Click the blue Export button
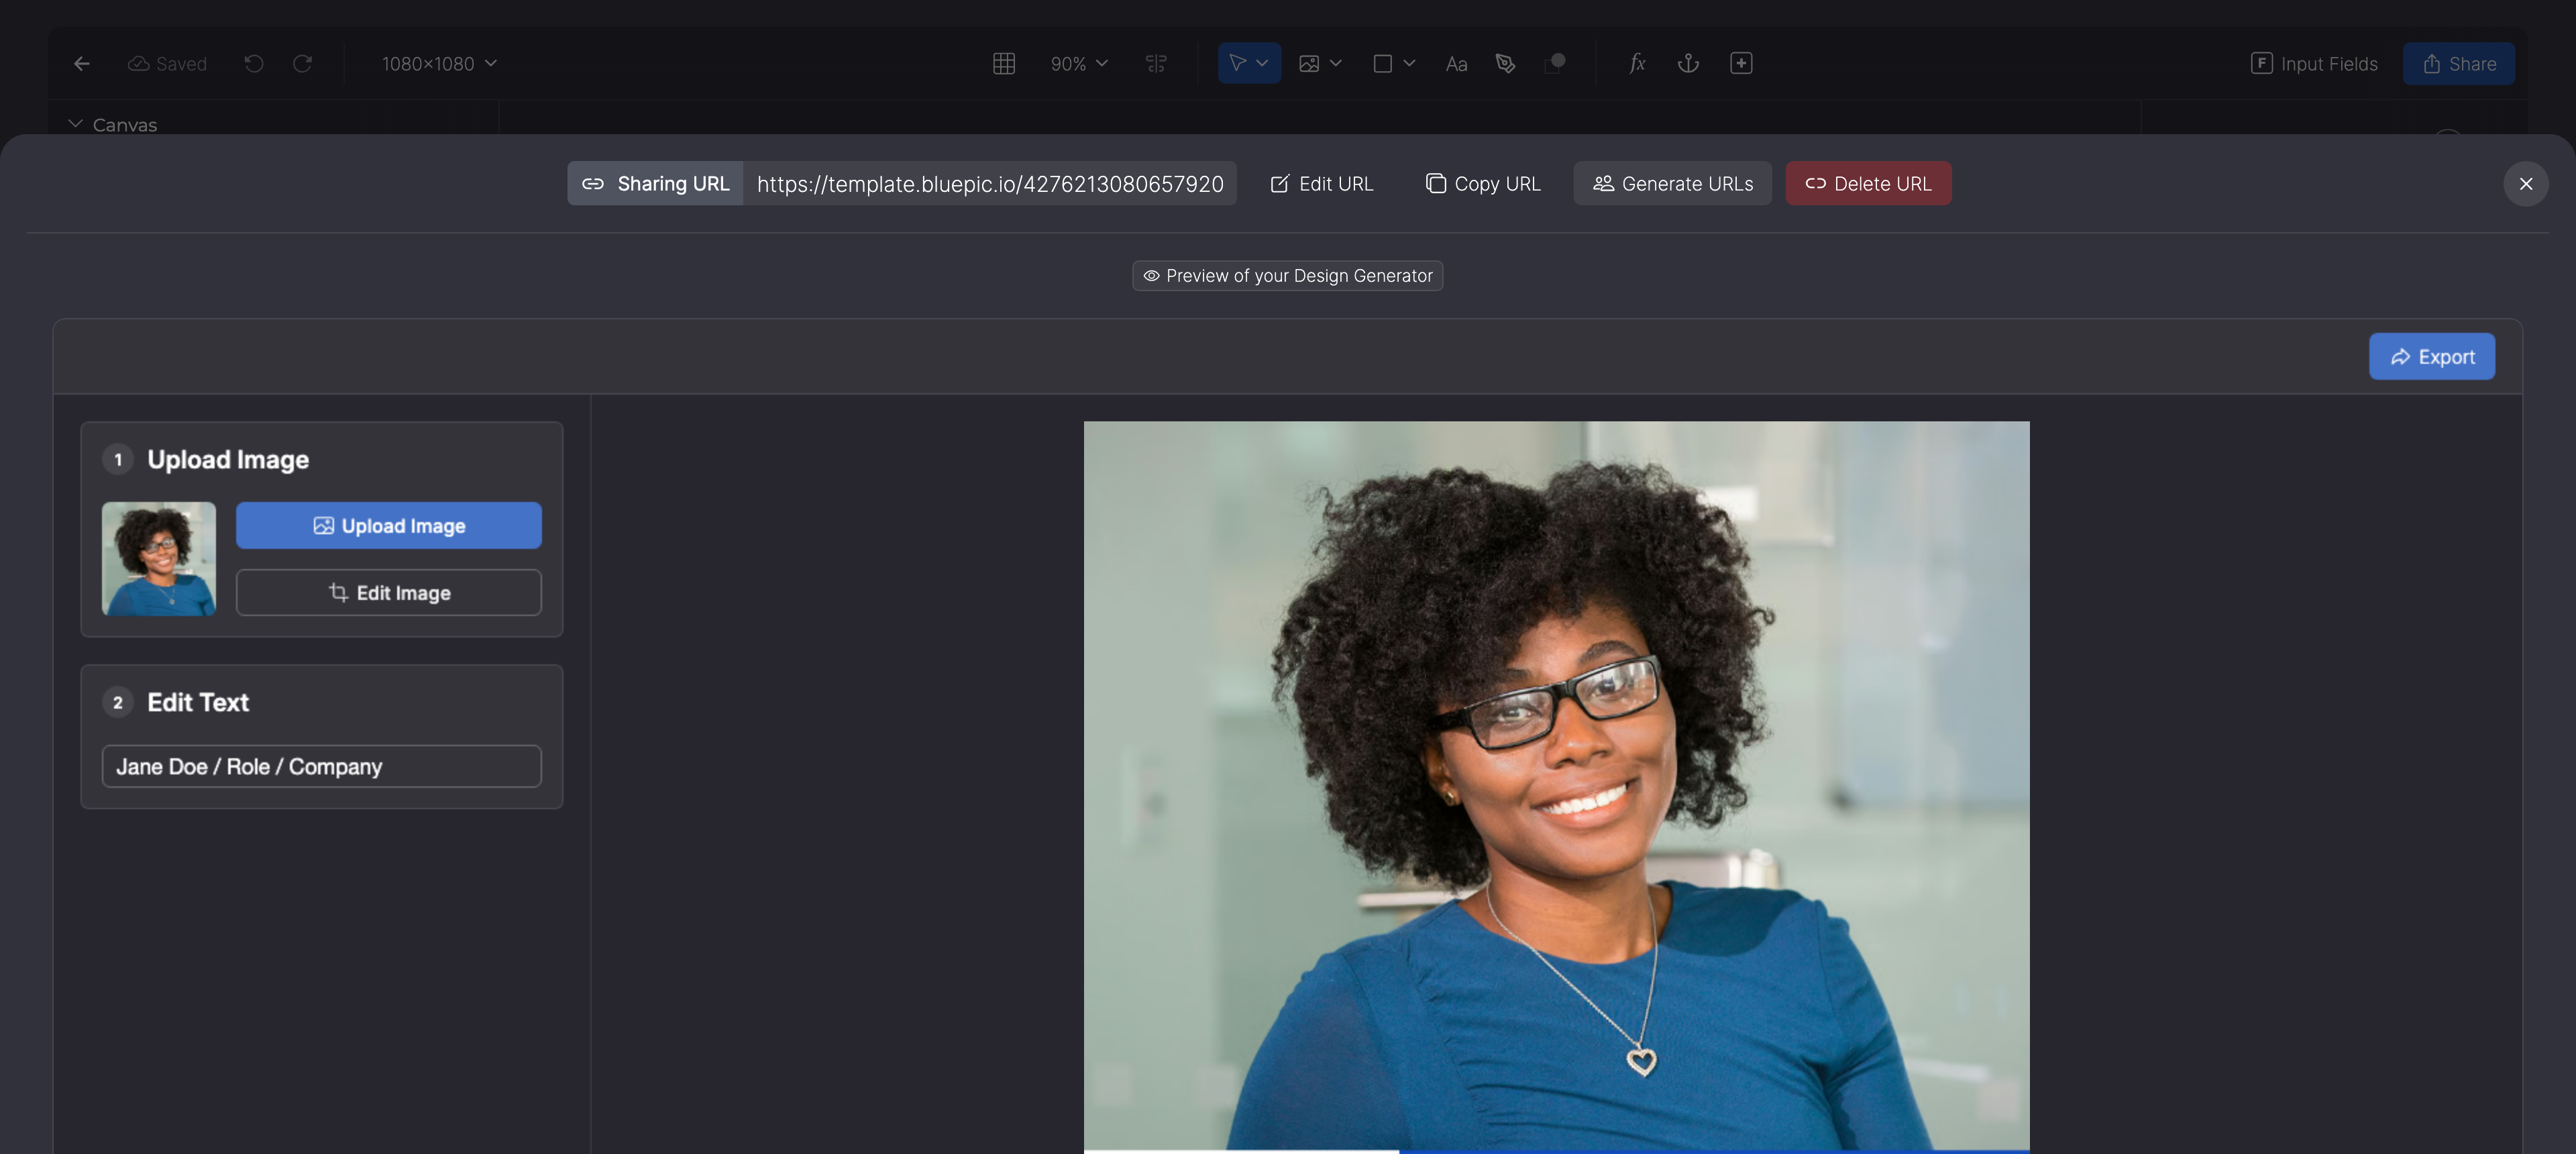The width and height of the screenshot is (2576, 1154). pos(2432,357)
